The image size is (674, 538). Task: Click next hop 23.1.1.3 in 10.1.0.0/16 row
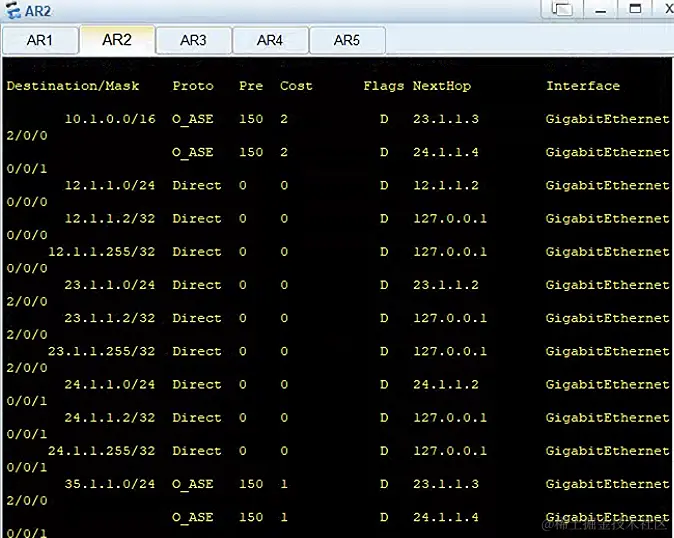click(446, 119)
